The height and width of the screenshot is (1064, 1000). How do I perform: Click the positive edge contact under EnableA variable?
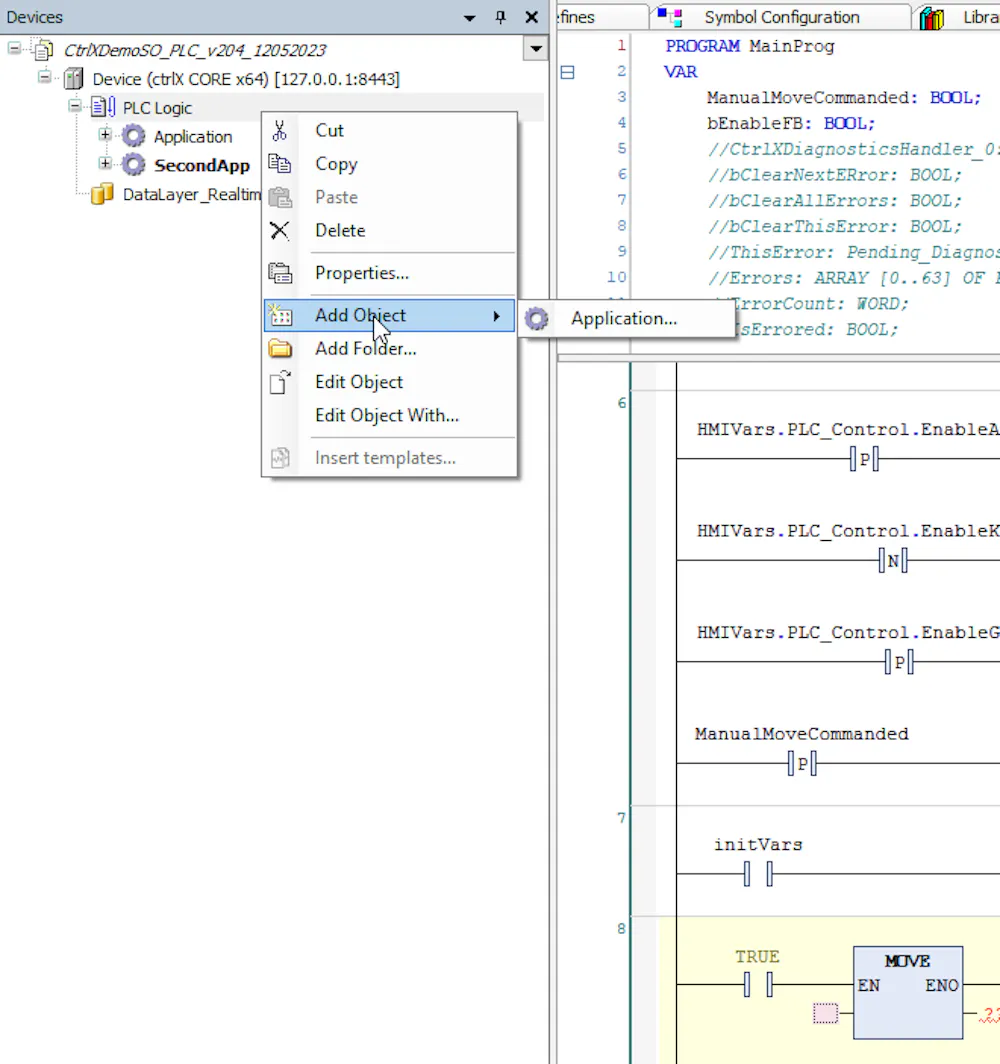(x=864, y=459)
